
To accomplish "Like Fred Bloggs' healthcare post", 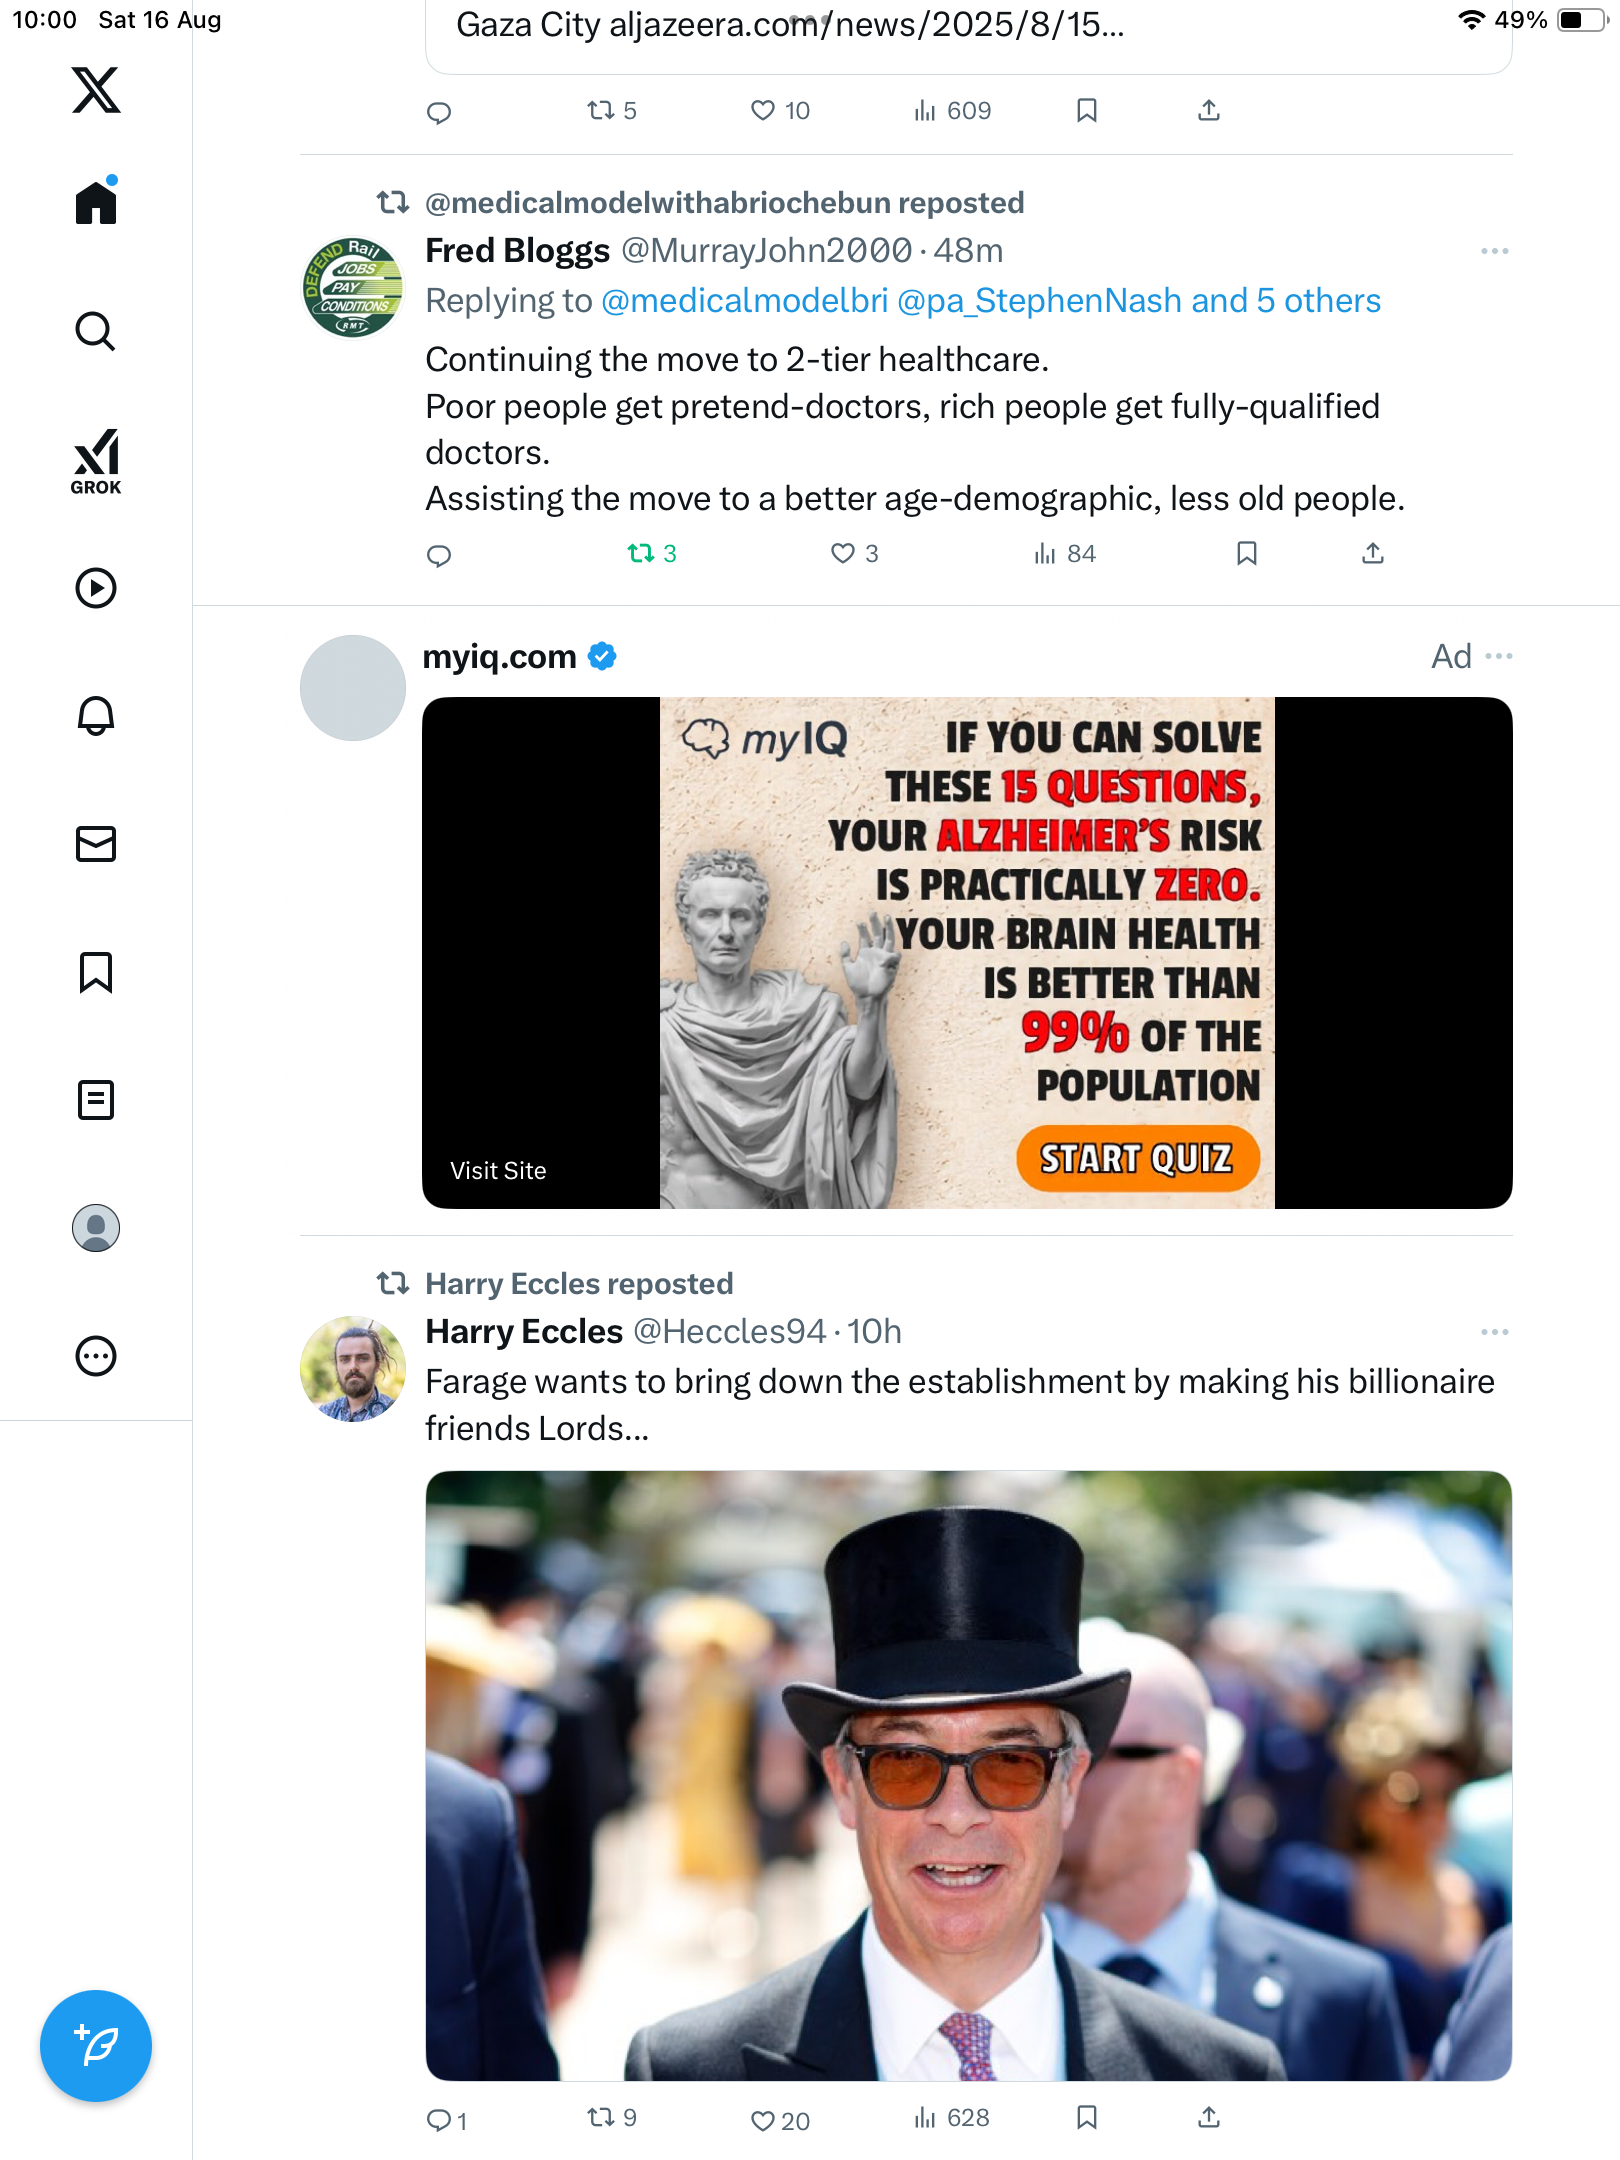I will 843,553.
